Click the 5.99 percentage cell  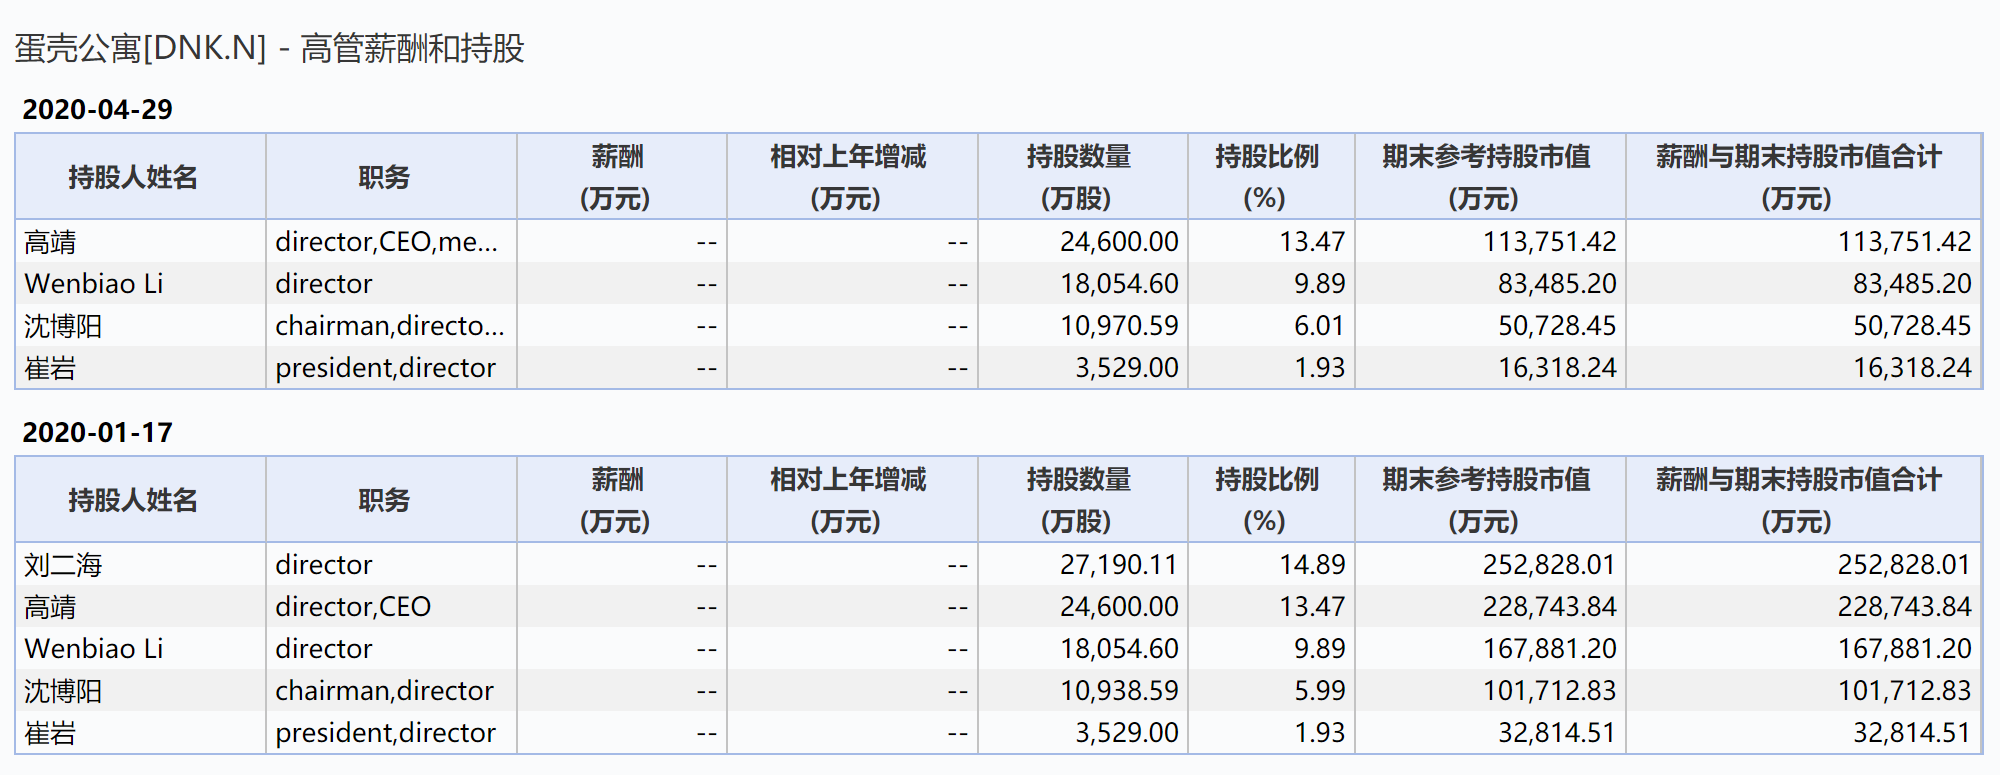coord(1318,691)
